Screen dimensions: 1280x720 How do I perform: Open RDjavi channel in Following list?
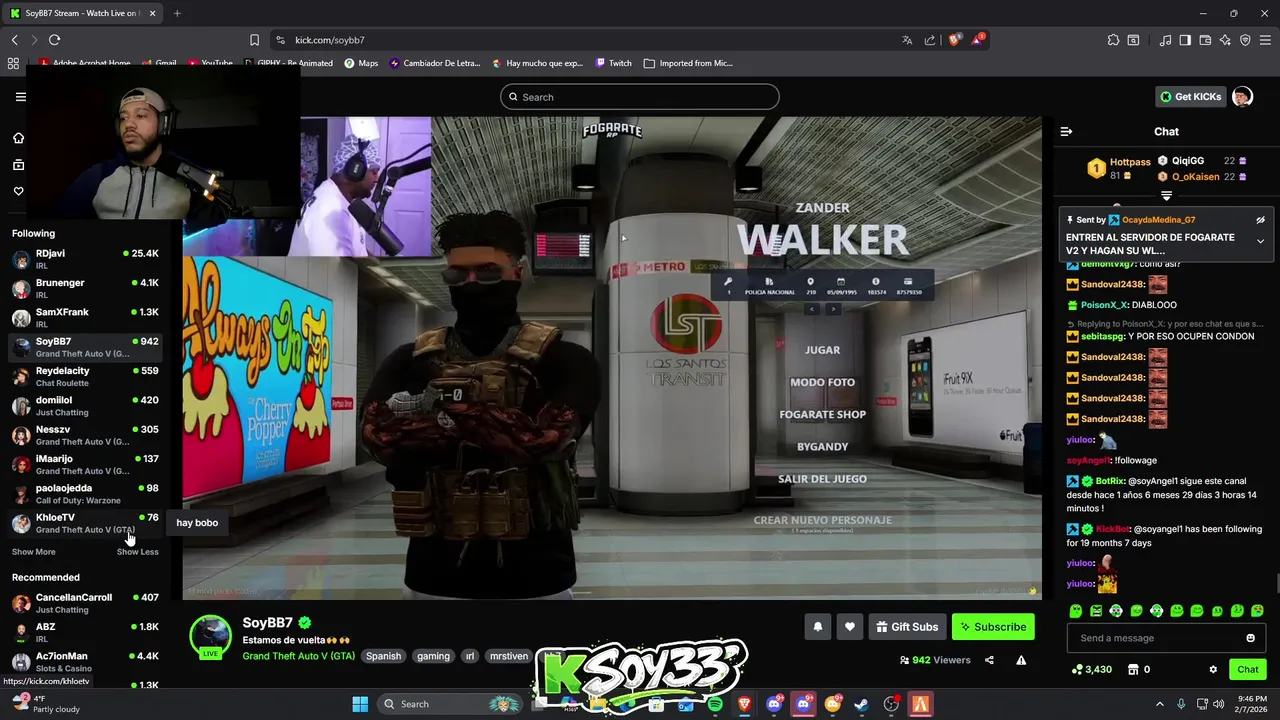point(85,259)
